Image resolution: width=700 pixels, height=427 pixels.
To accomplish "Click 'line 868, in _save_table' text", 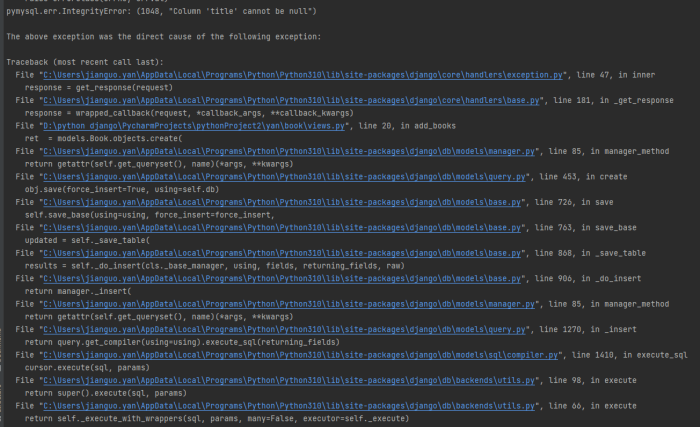I will [590, 253].
